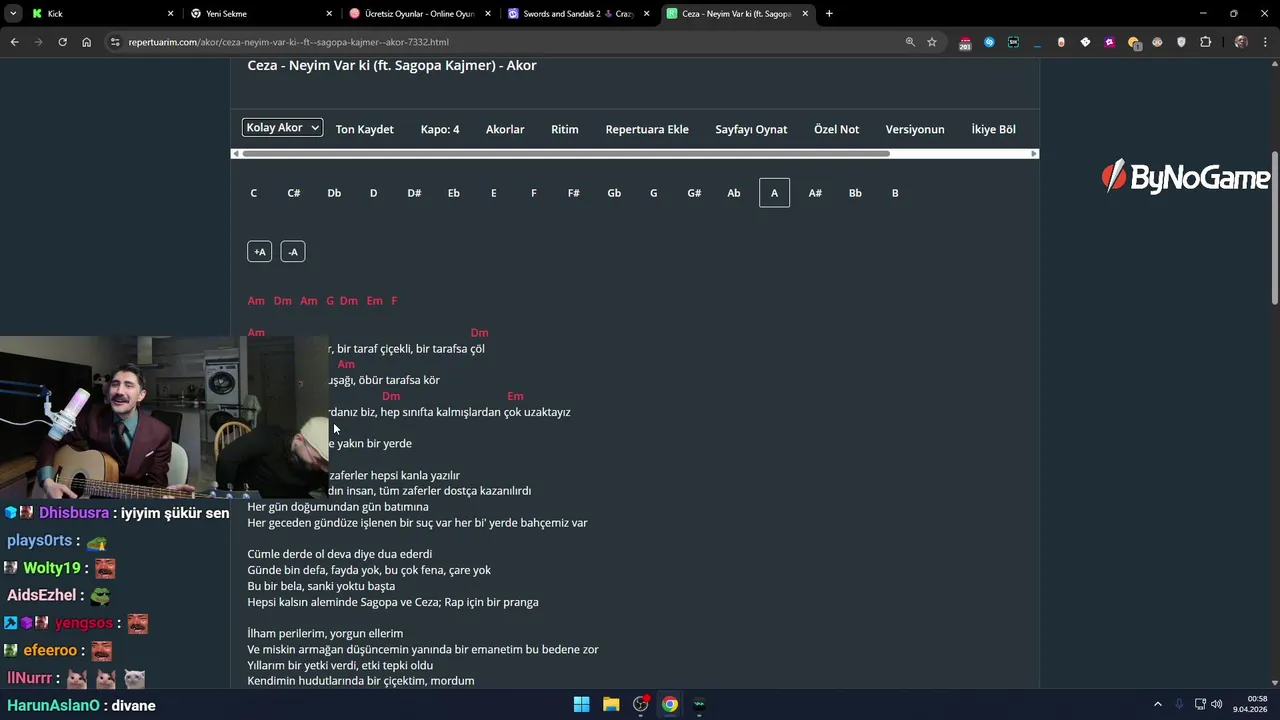Click the horizontal toolbar scrollbar thumb
This screenshot has width=1280, height=720.
coord(565,154)
